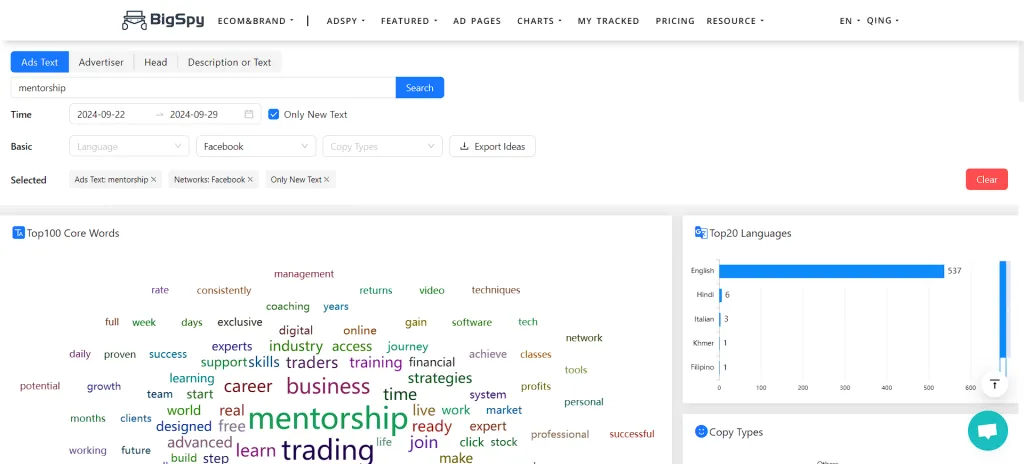Click the red Clear button
This screenshot has width=1024, height=464.
click(986, 179)
